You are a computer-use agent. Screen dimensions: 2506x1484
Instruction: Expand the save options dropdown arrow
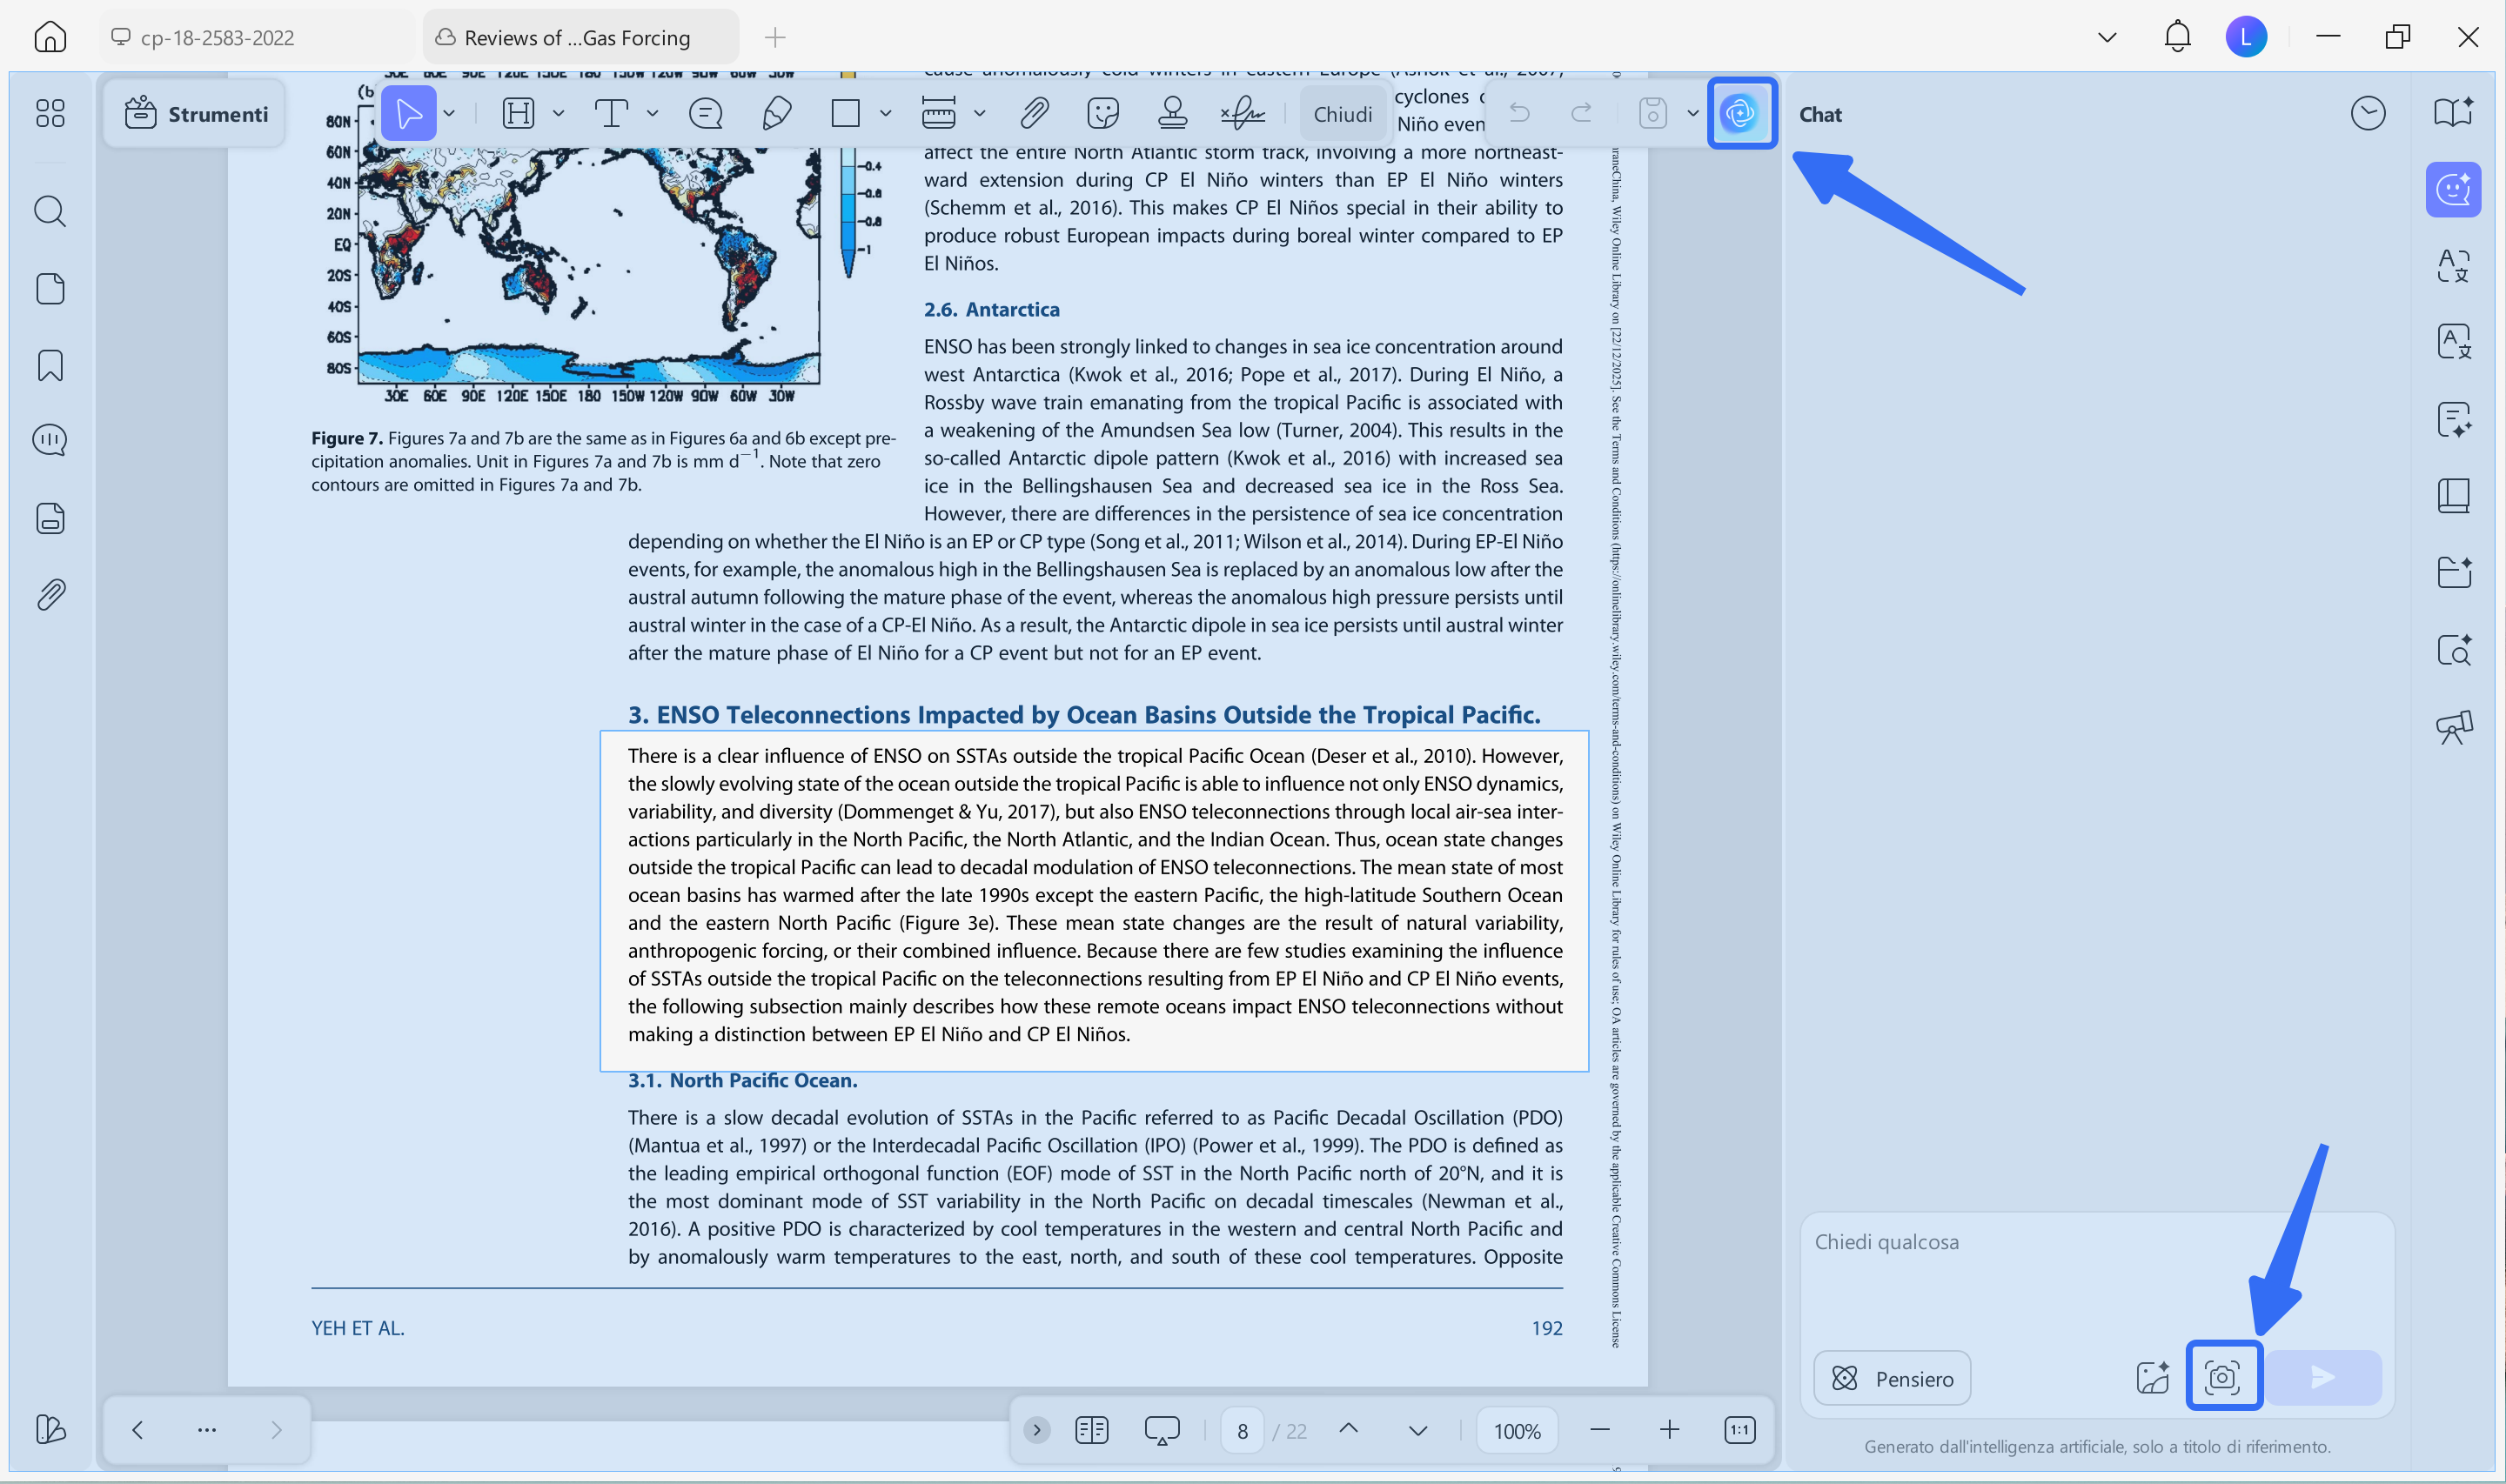(x=1692, y=113)
